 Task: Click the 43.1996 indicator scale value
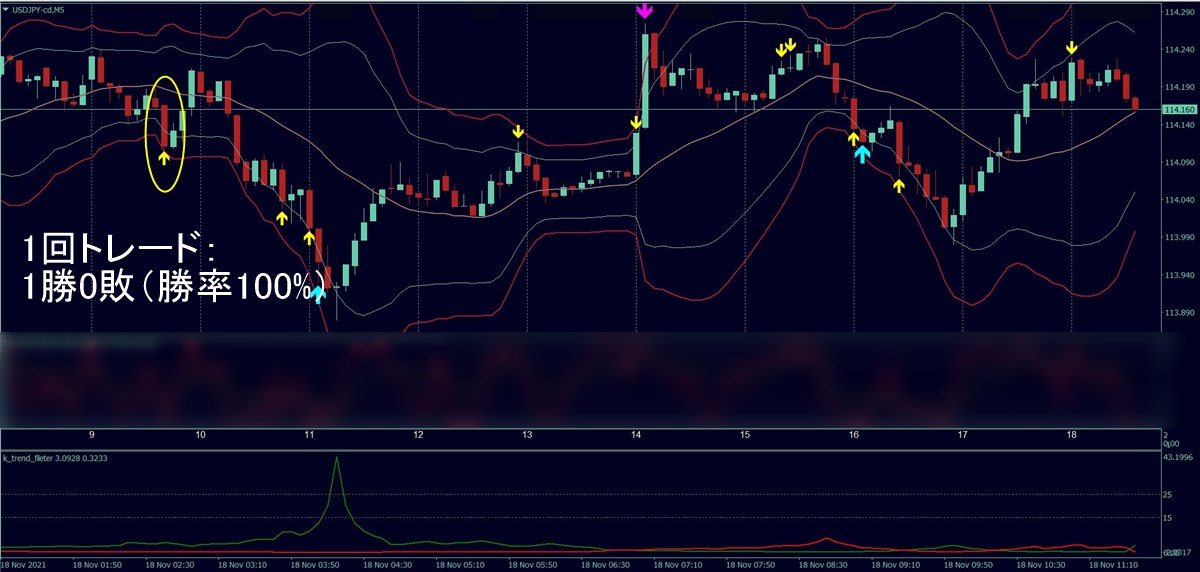(x=1177, y=457)
